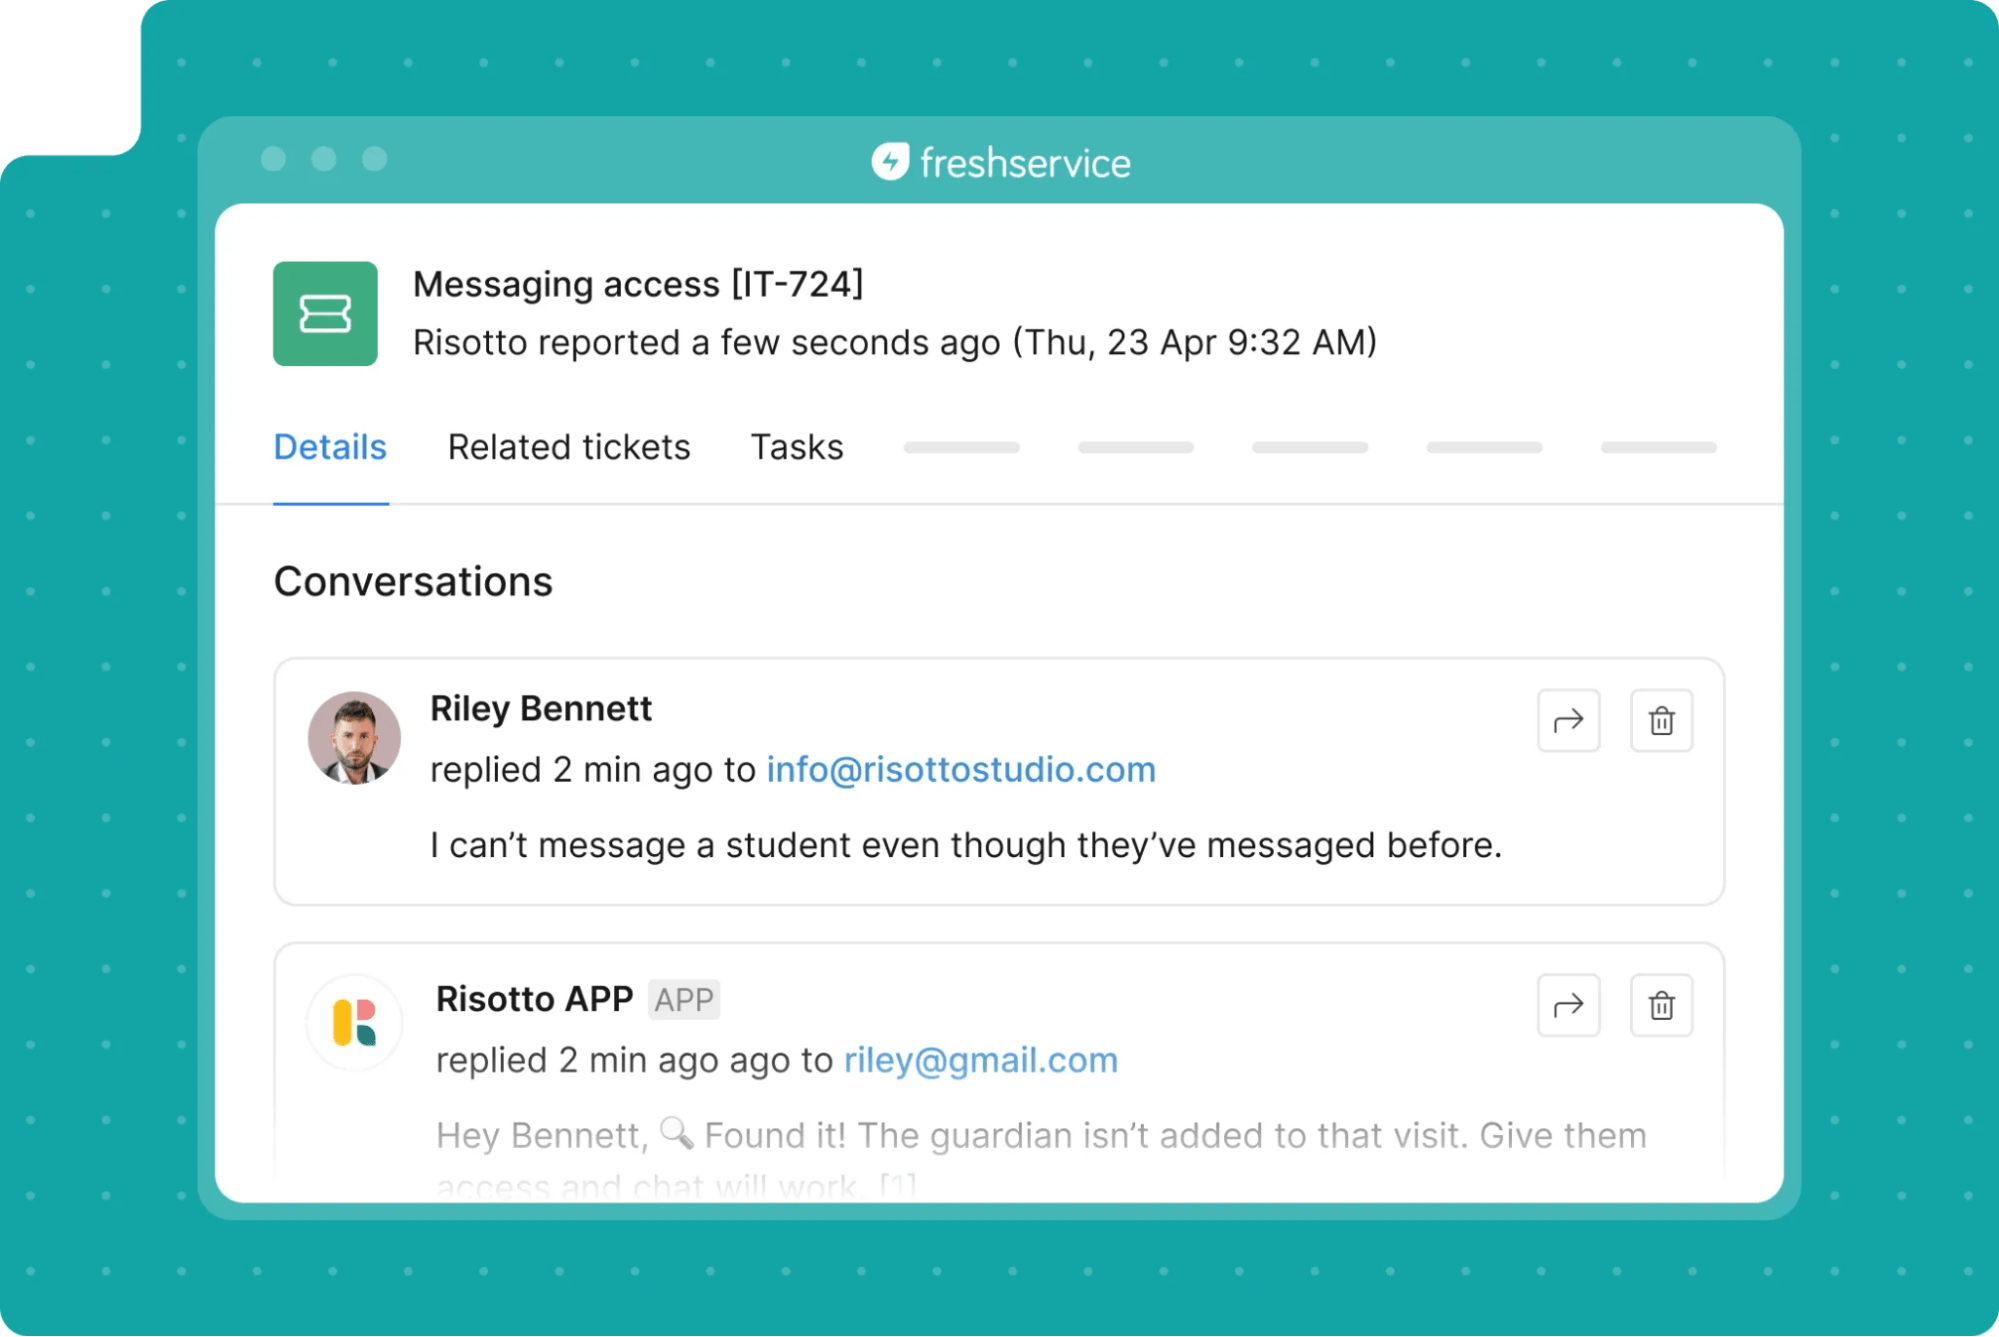The width and height of the screenshot is (1999, 1337).
Task: Click the message 'I can't message a student' text
Action: tap(966, 845)
